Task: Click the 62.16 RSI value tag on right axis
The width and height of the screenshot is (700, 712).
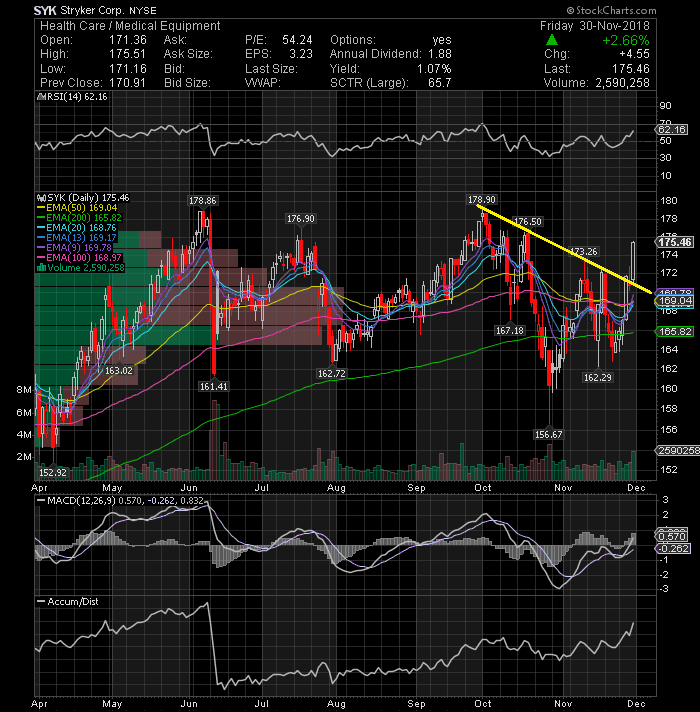Action: click(x=672, y=129)
